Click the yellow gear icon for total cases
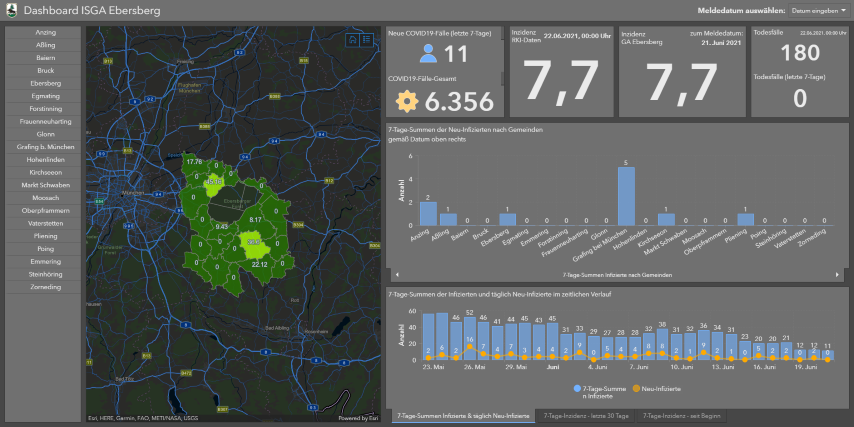 coord(406,101)
